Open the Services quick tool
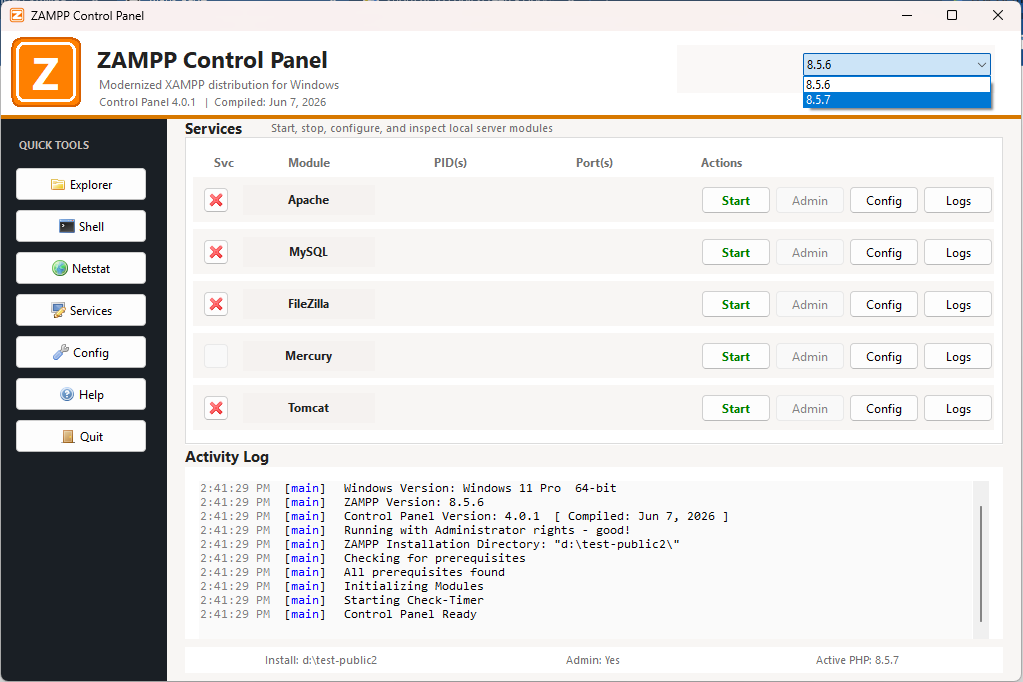The image size is (1023, 682). coord(81,310)
